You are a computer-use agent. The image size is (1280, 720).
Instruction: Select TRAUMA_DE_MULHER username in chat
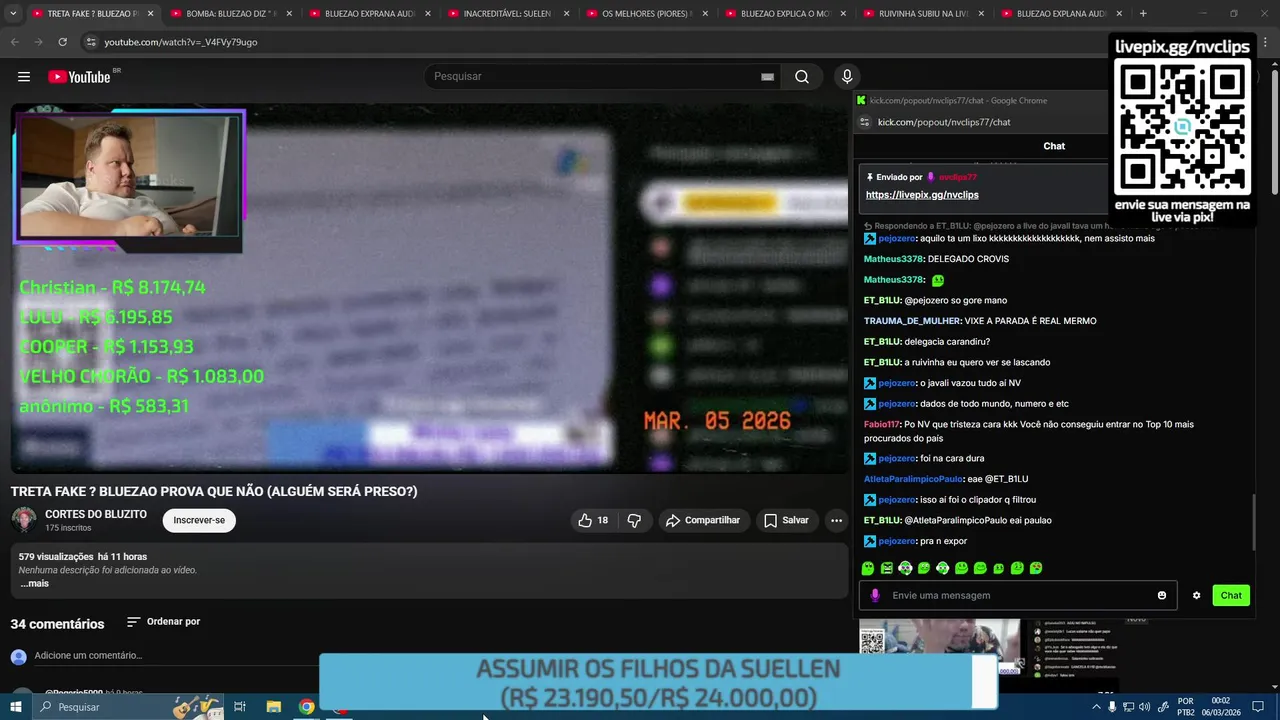(912, 321)
